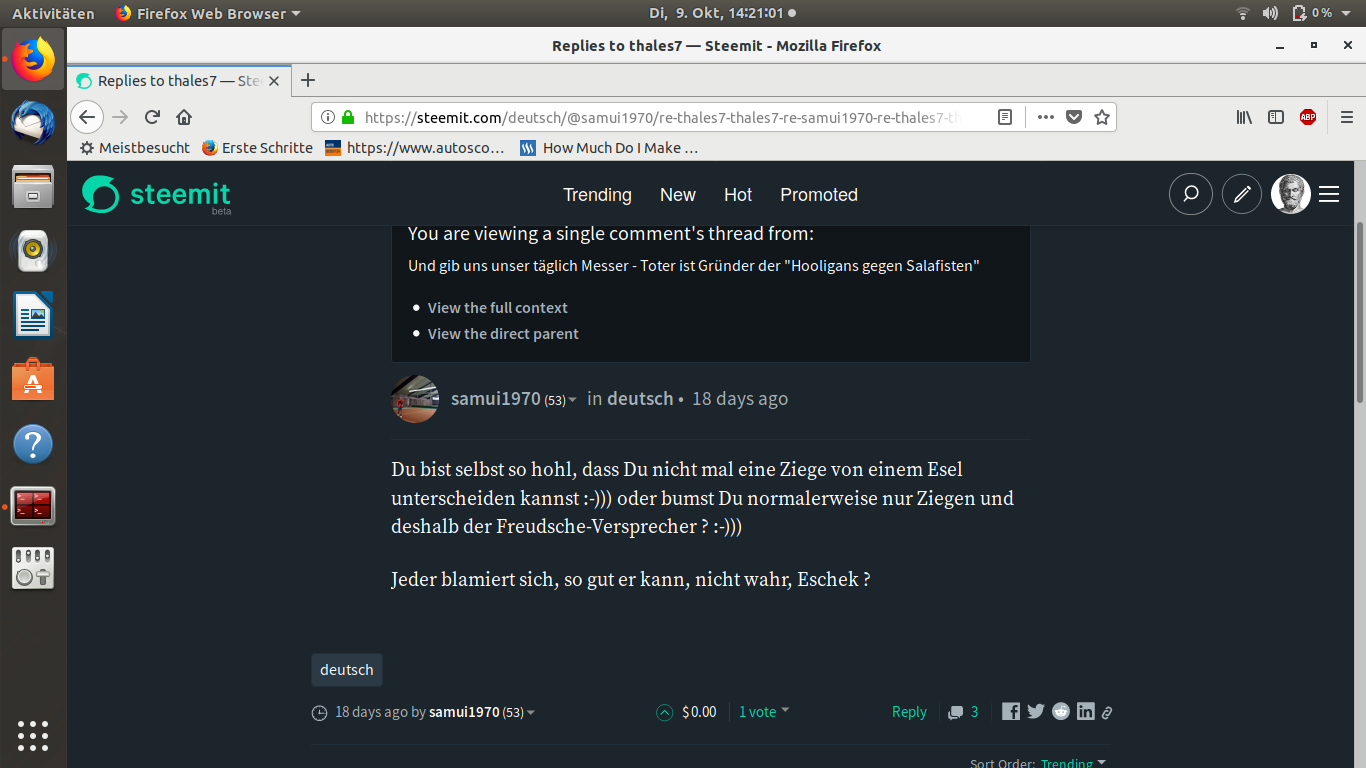Open the Files manager in the dock
1366x768 pixels.
pyautogui.click(x=33, y=186)
